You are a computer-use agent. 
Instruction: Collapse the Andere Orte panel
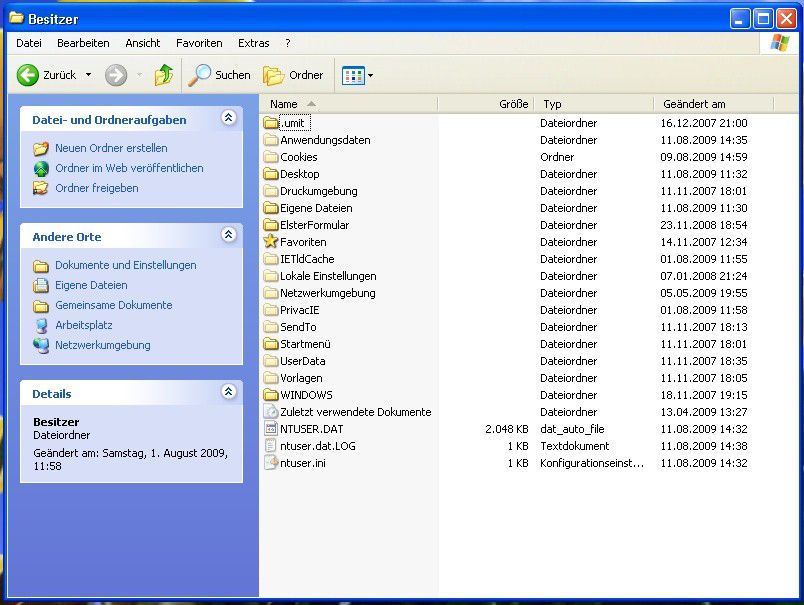tap(229, 237)
